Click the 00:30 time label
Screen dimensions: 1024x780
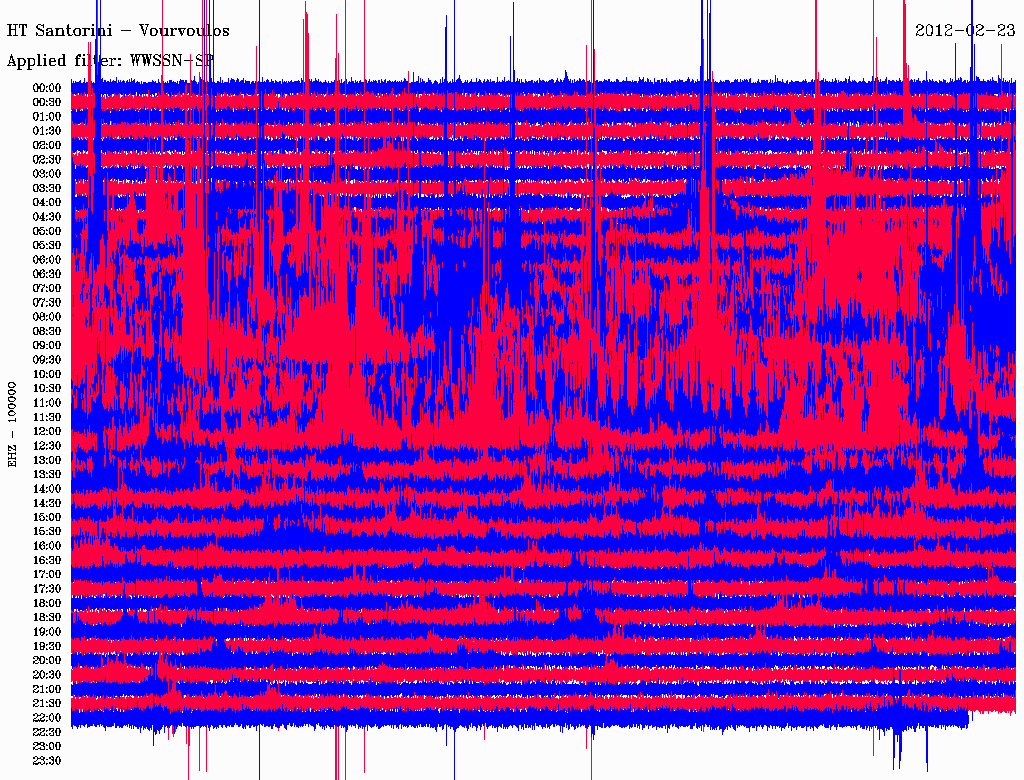coord(47,103)
